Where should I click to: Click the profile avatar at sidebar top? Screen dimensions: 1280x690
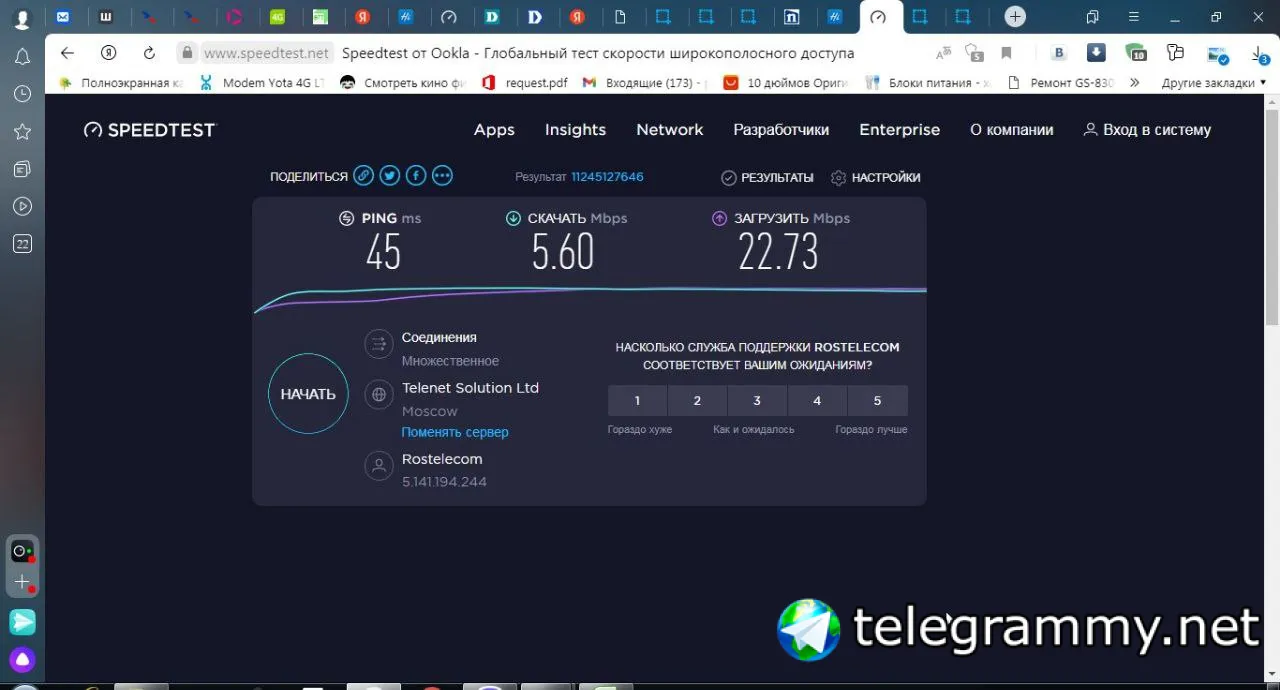(22, 18)
